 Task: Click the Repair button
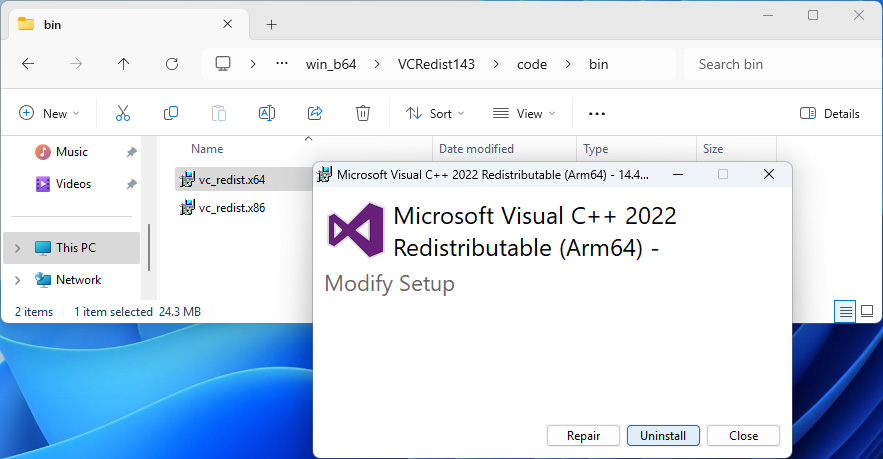tap(583, 436)
